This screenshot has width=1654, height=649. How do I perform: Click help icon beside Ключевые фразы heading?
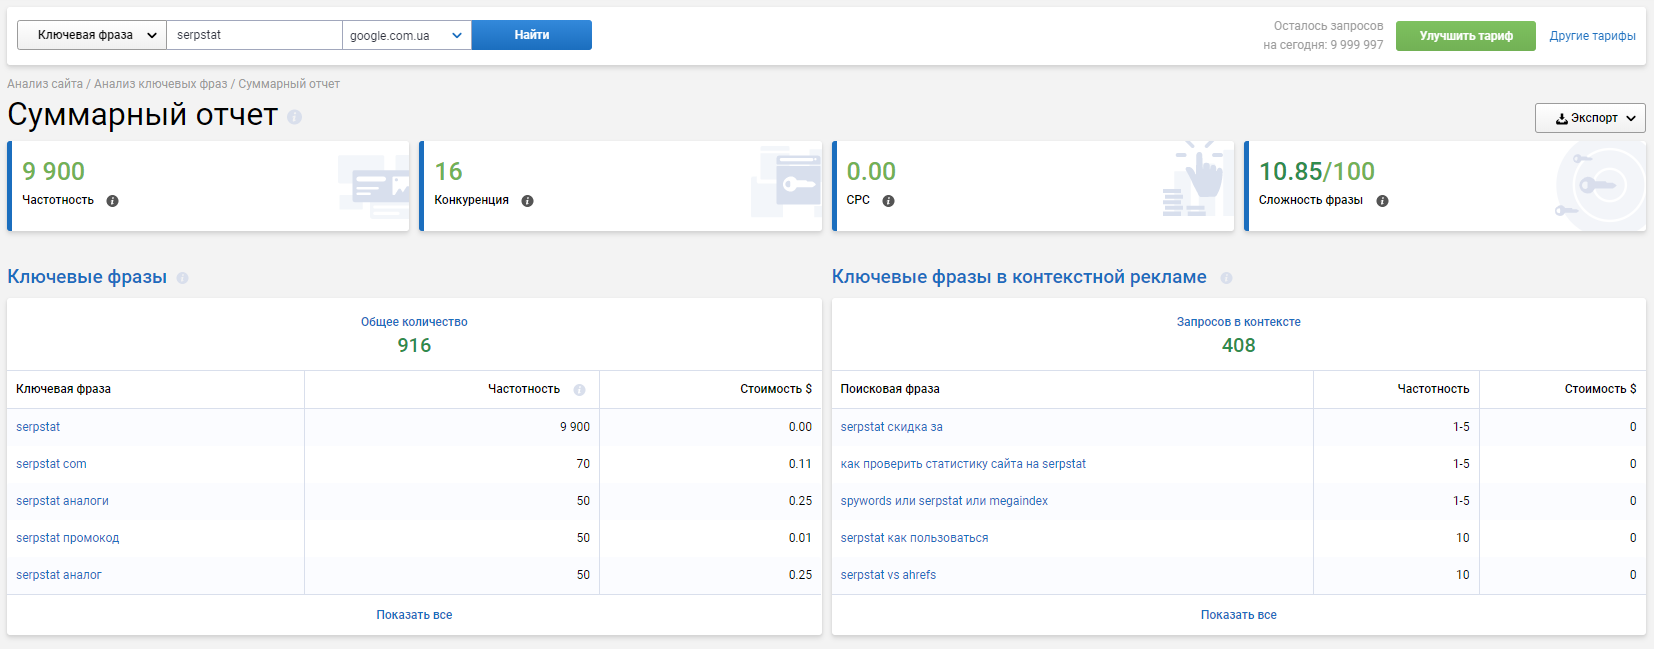[x=182, y=278]
